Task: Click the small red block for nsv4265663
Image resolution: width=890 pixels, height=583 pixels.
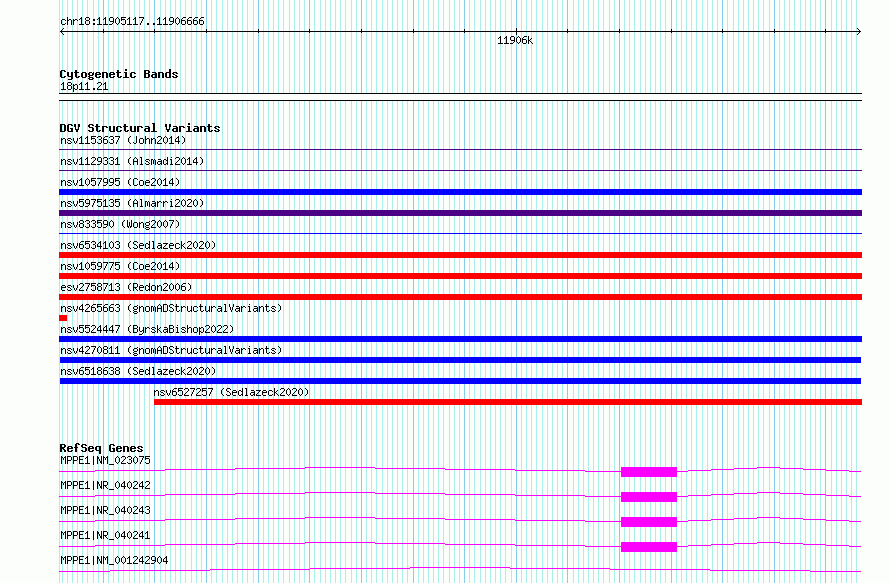Action: (63, 318)
